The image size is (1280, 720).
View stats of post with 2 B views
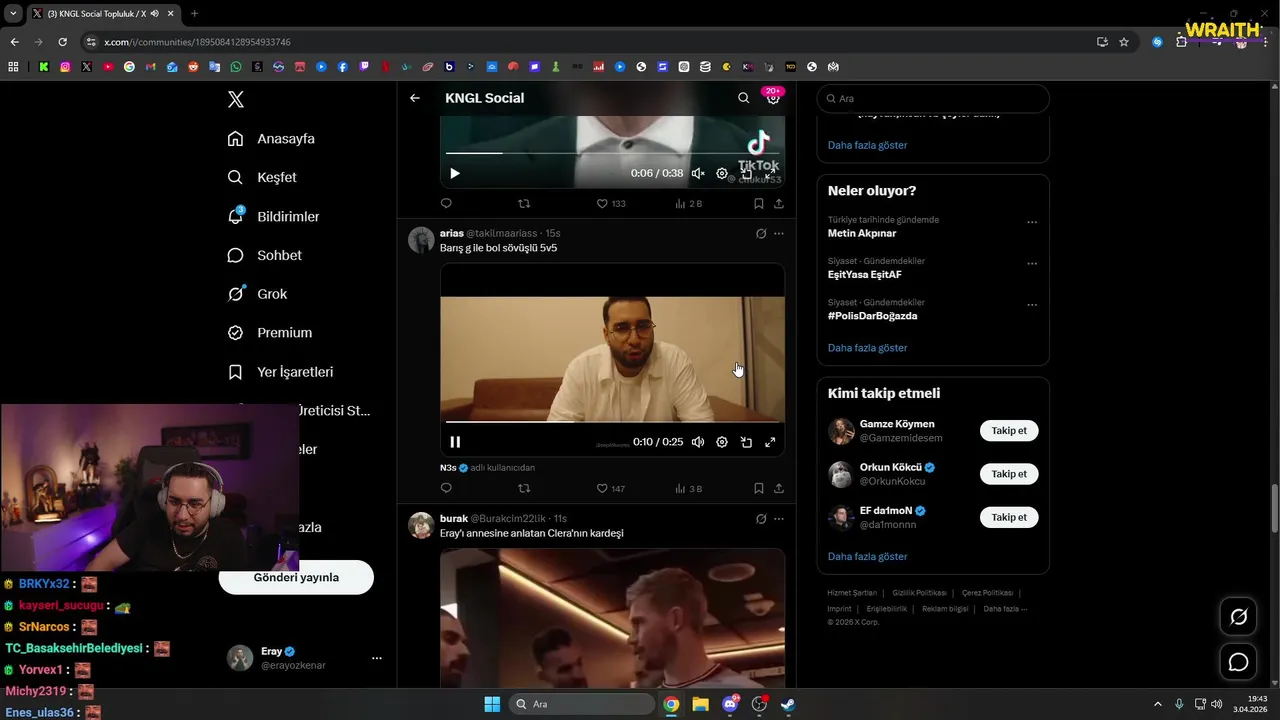[x=689, y=203]
